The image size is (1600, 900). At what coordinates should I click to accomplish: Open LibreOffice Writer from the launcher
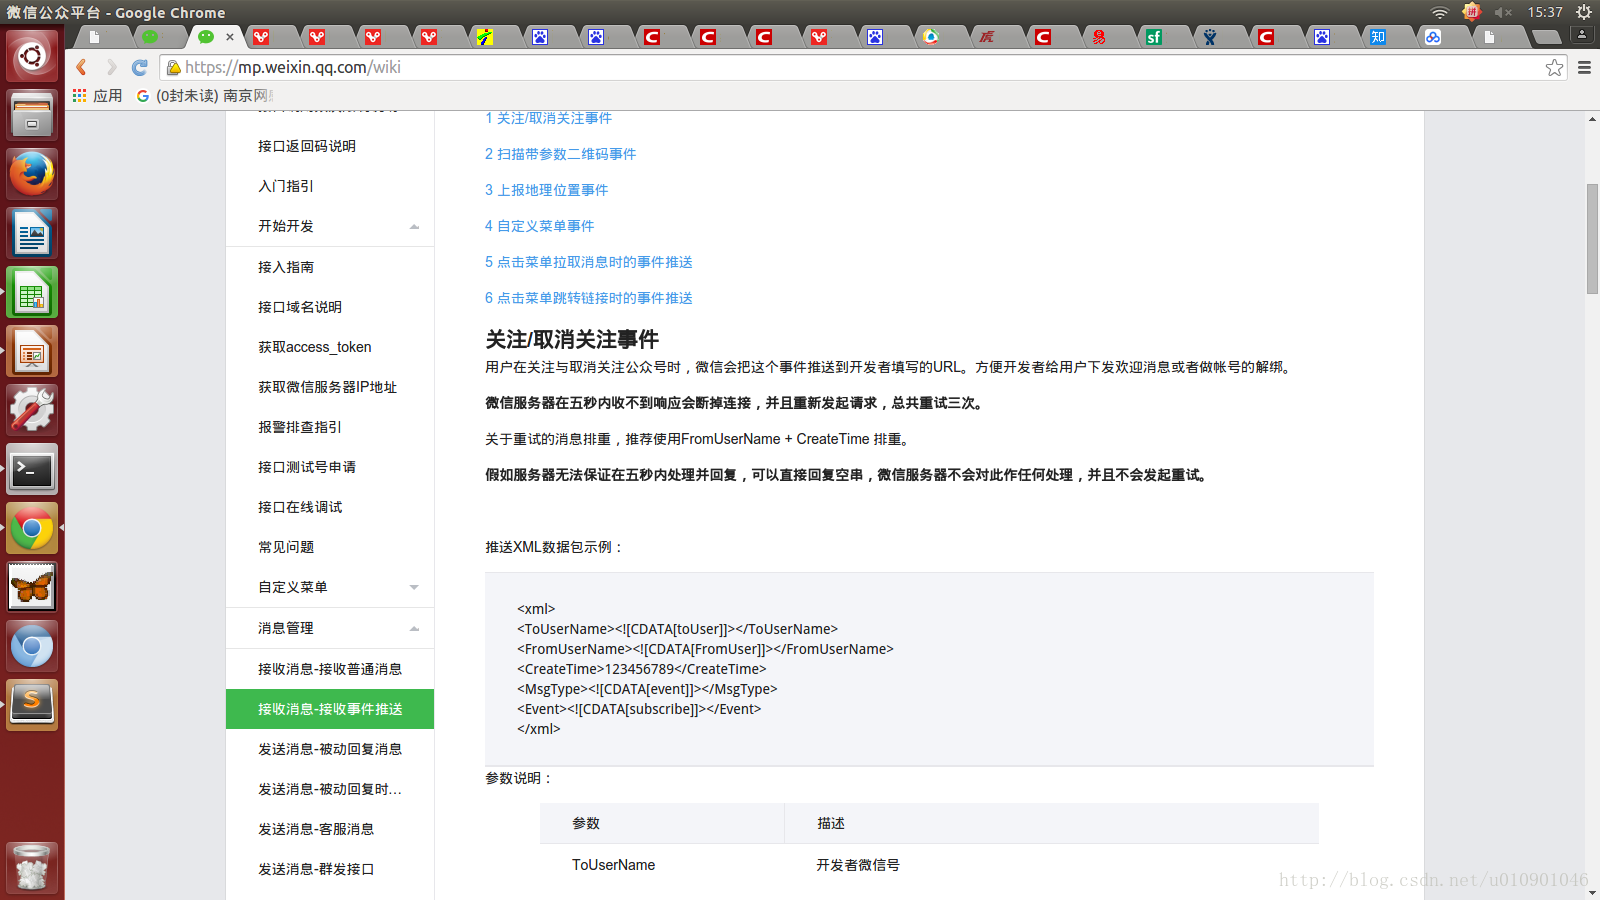[x=32, y=233]
